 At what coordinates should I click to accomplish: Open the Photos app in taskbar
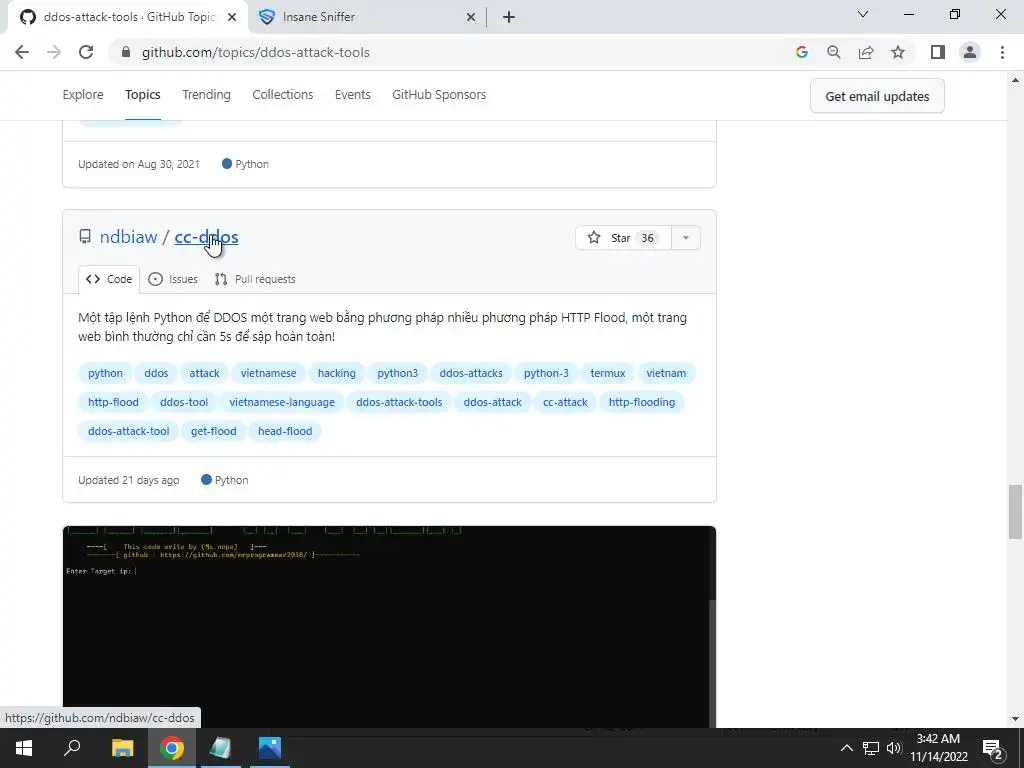269,748
